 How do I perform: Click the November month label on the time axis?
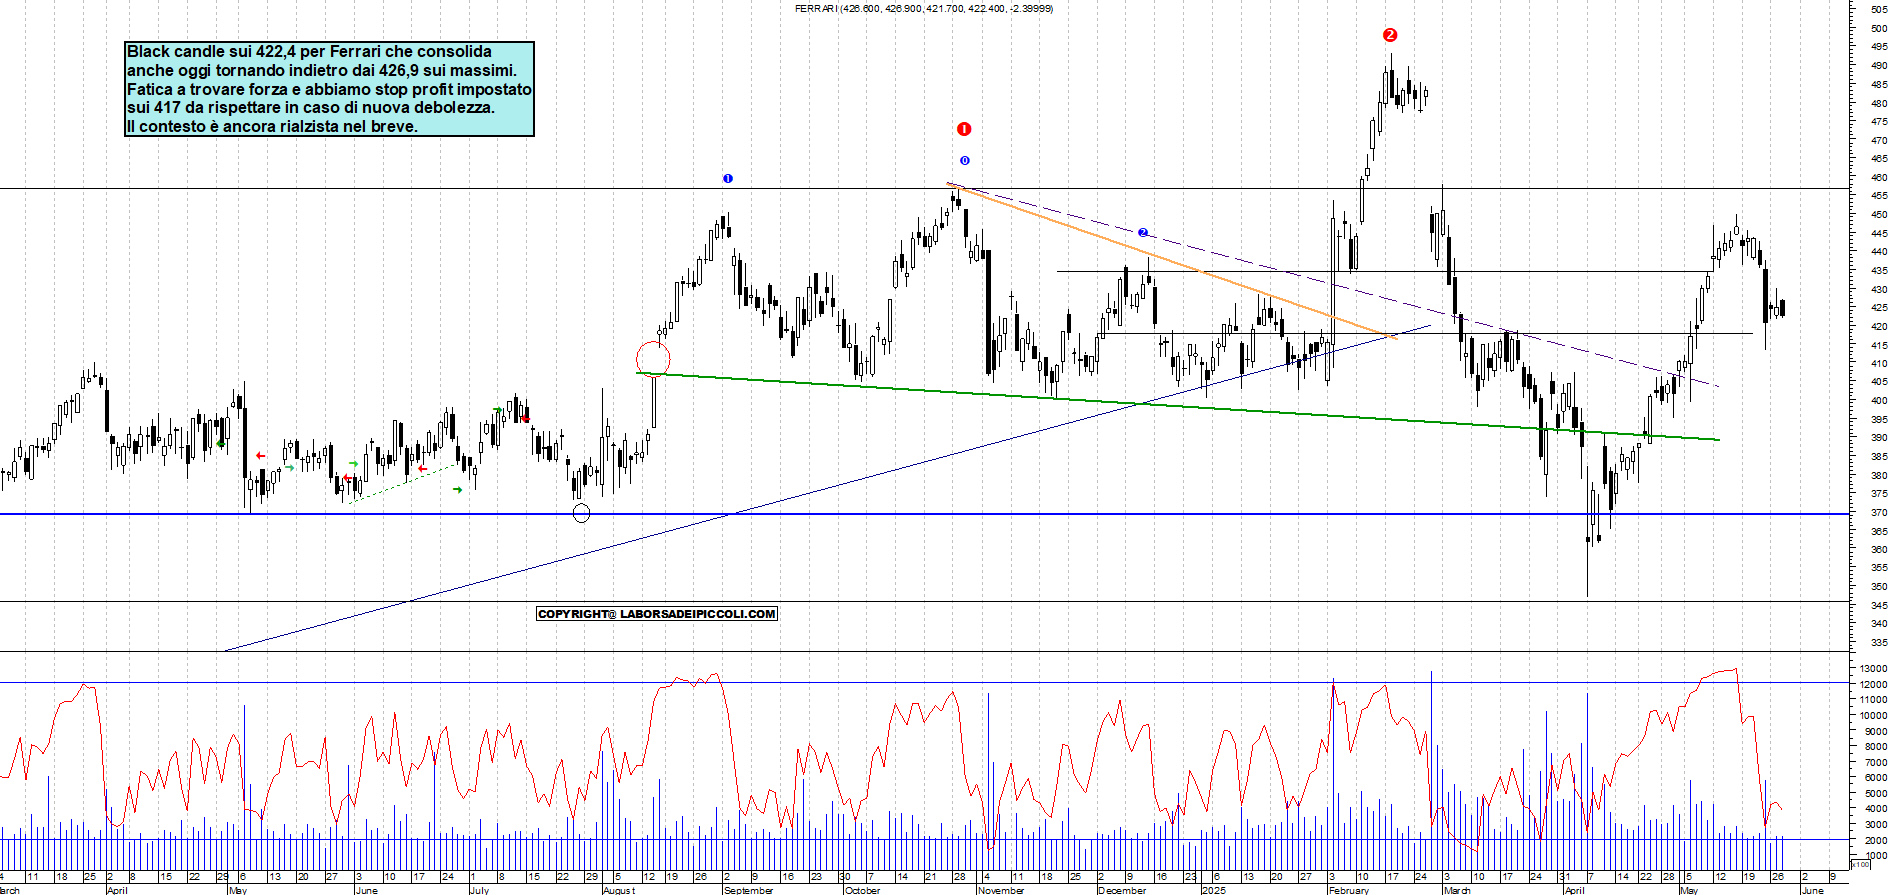click(x=1001, y=890)
